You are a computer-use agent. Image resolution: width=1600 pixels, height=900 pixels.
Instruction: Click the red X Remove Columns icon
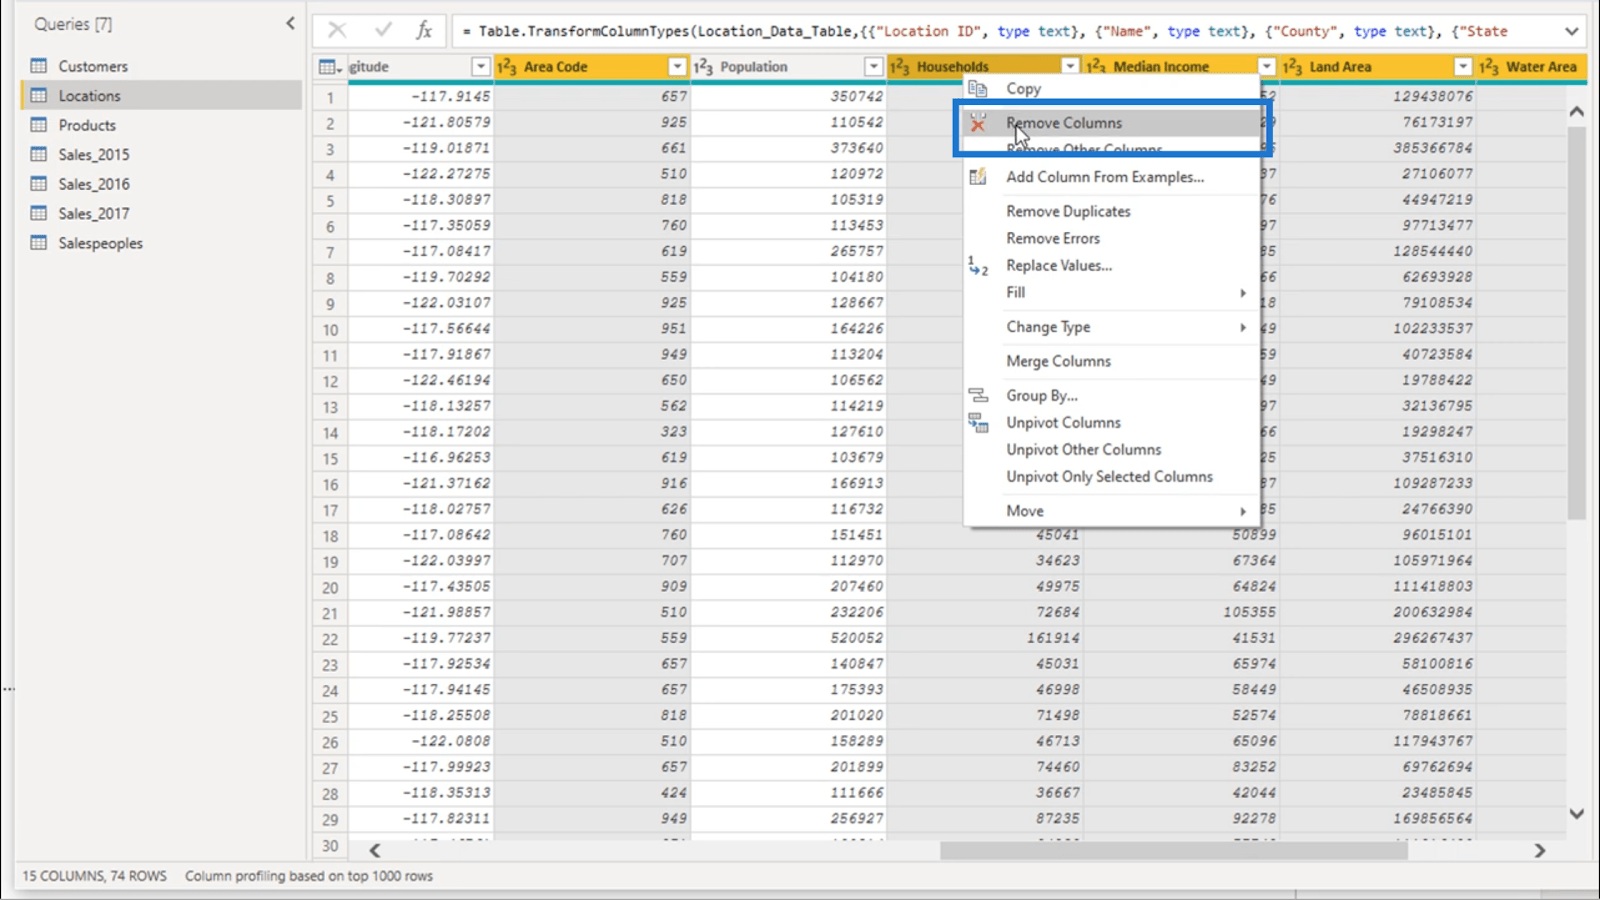978,123
